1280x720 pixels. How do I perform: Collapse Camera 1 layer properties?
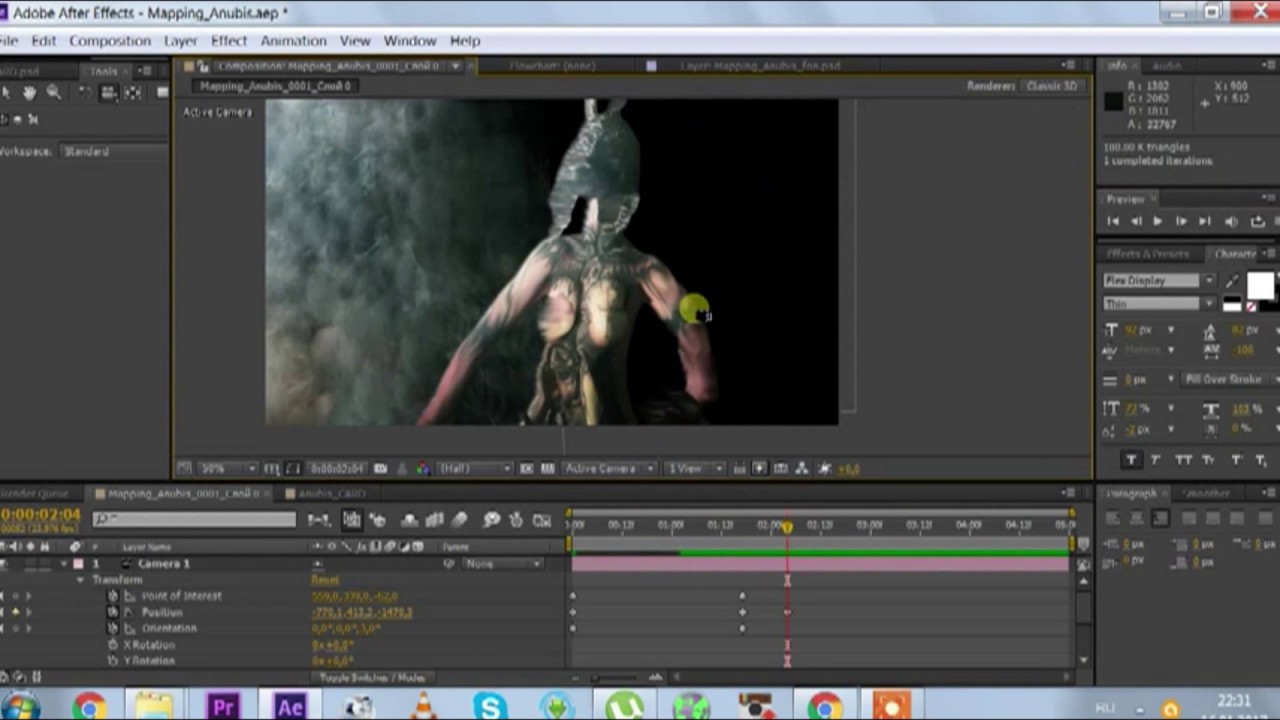pos(65,564)
